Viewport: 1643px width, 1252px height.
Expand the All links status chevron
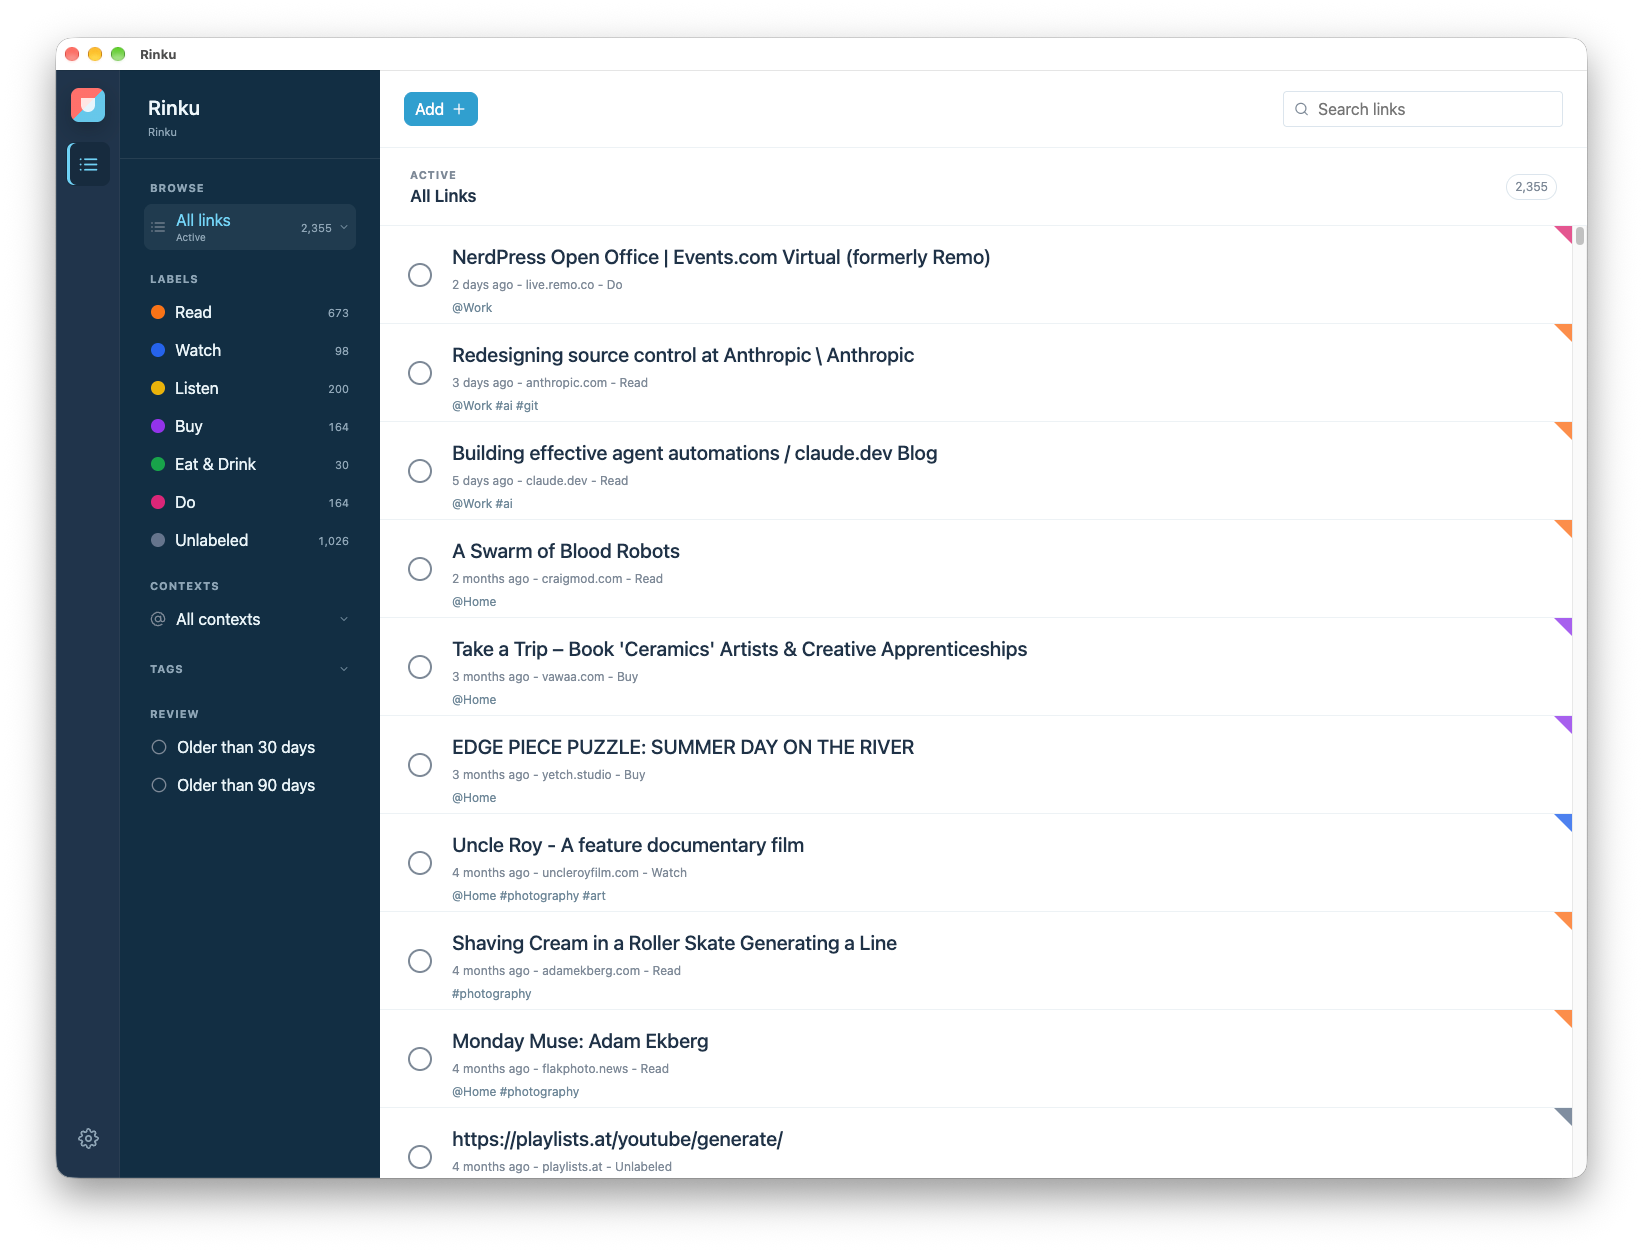[344, 227]
